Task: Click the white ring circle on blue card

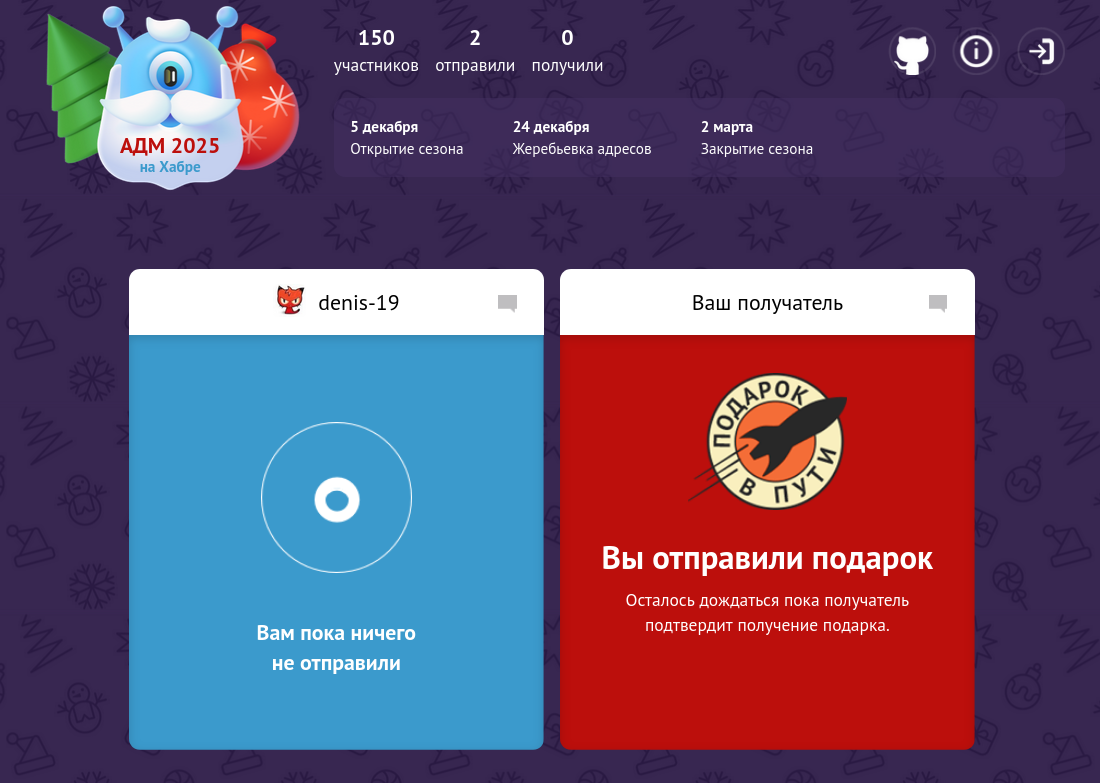Action: (337, 497)
